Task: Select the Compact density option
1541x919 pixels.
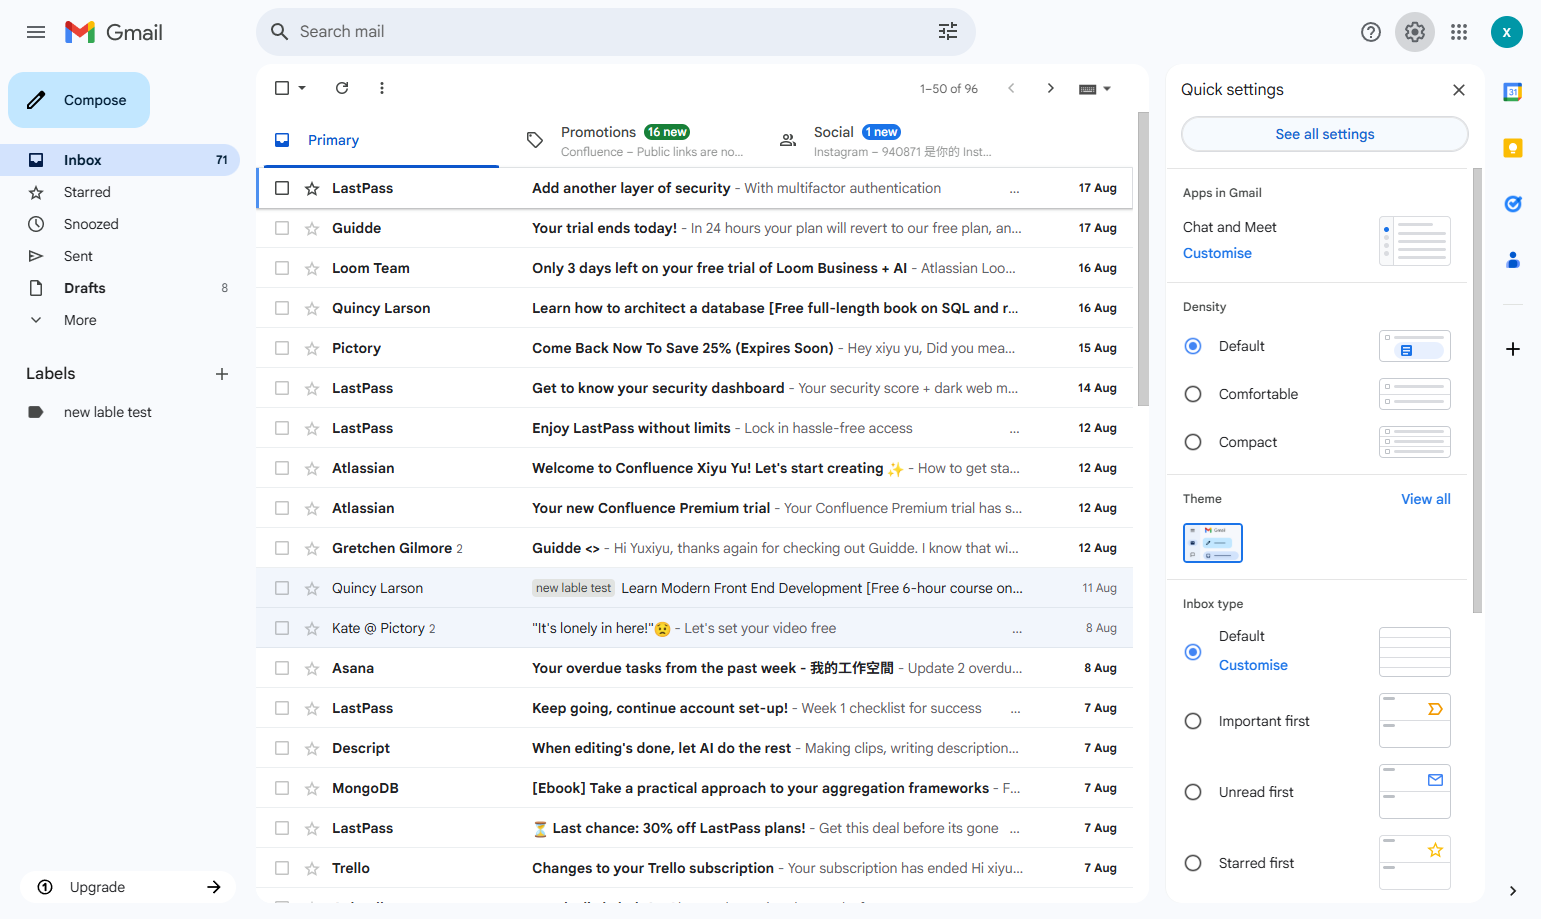Action: (1193, 442)
